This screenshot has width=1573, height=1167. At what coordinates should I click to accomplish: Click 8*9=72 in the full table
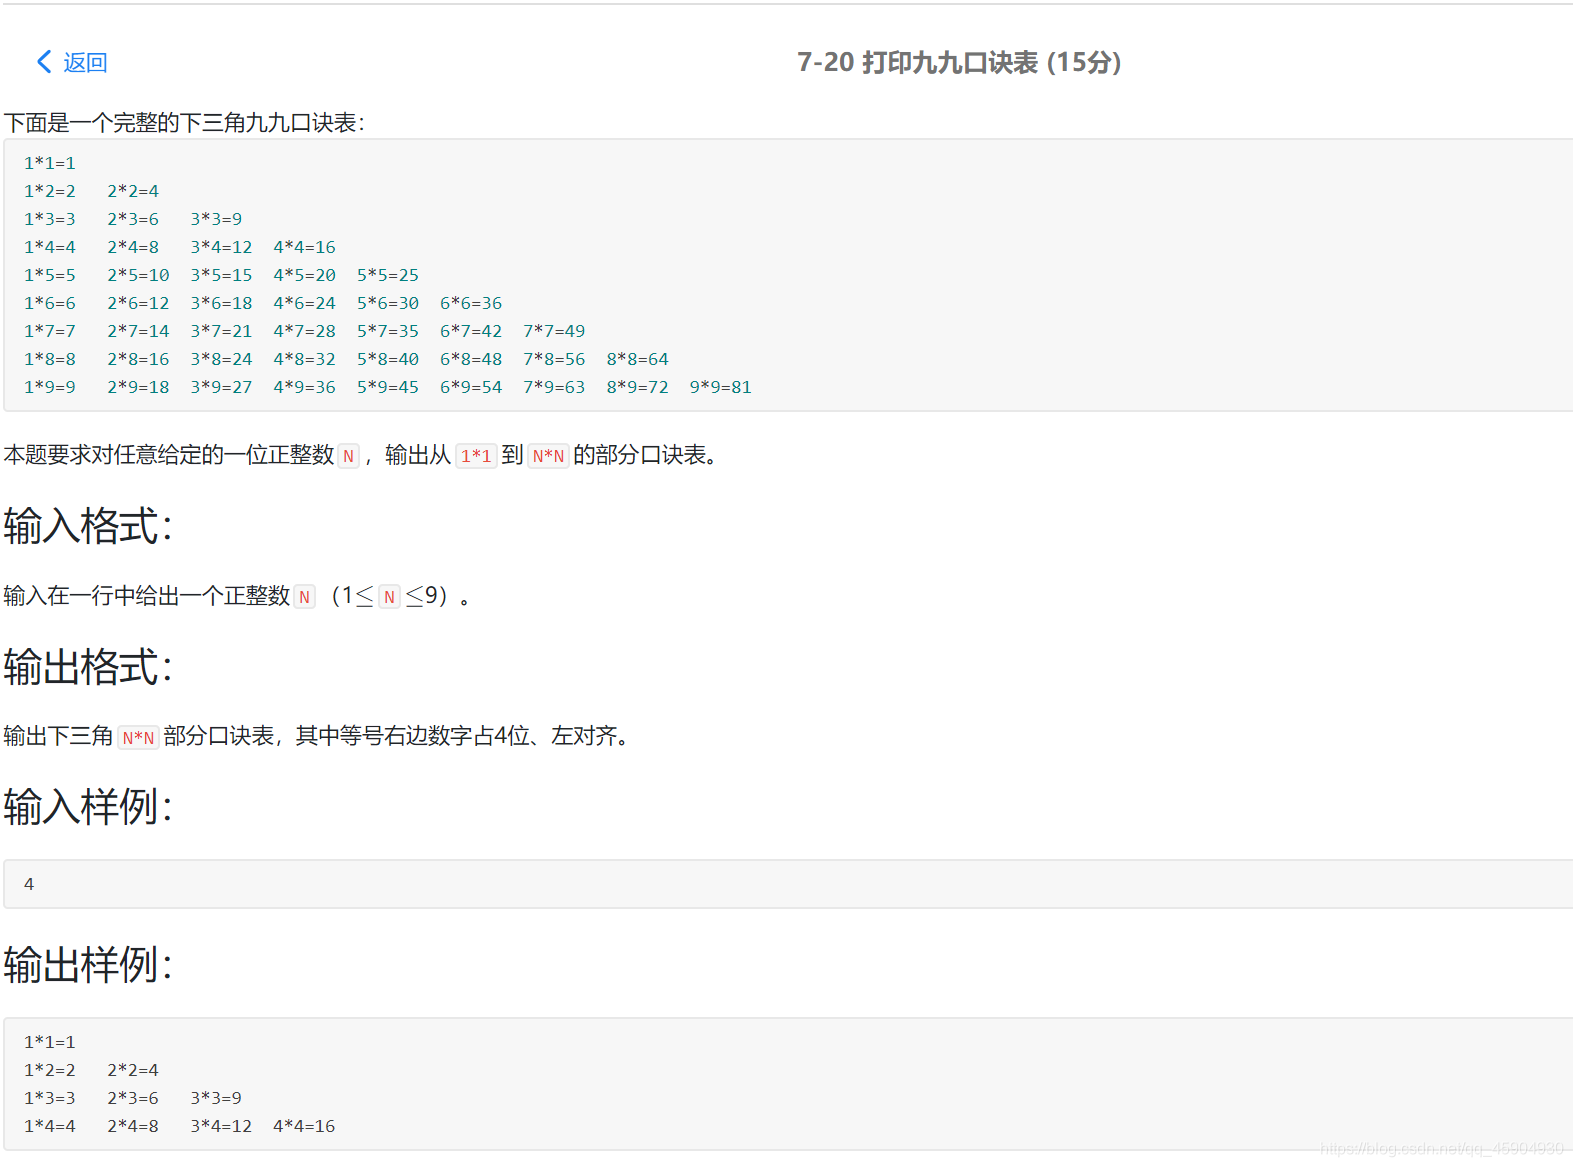(637, 387)
